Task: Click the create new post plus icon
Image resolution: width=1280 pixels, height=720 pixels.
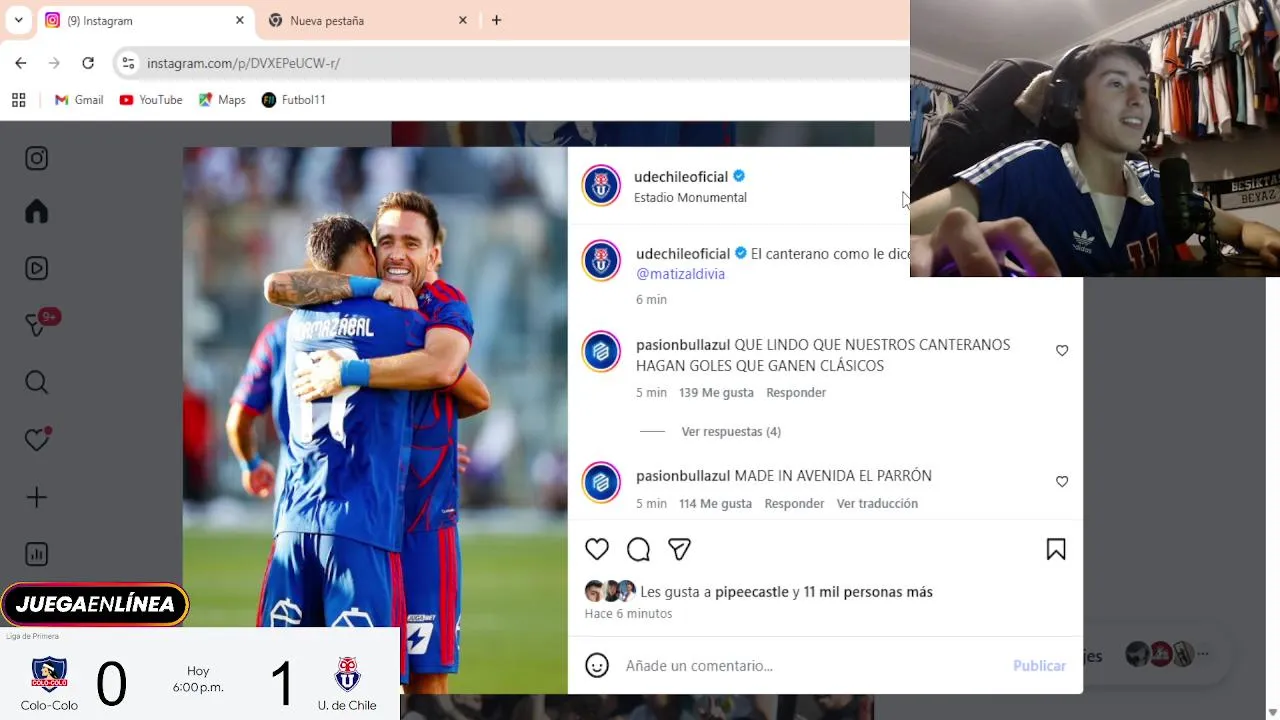Action: (36, 497)
